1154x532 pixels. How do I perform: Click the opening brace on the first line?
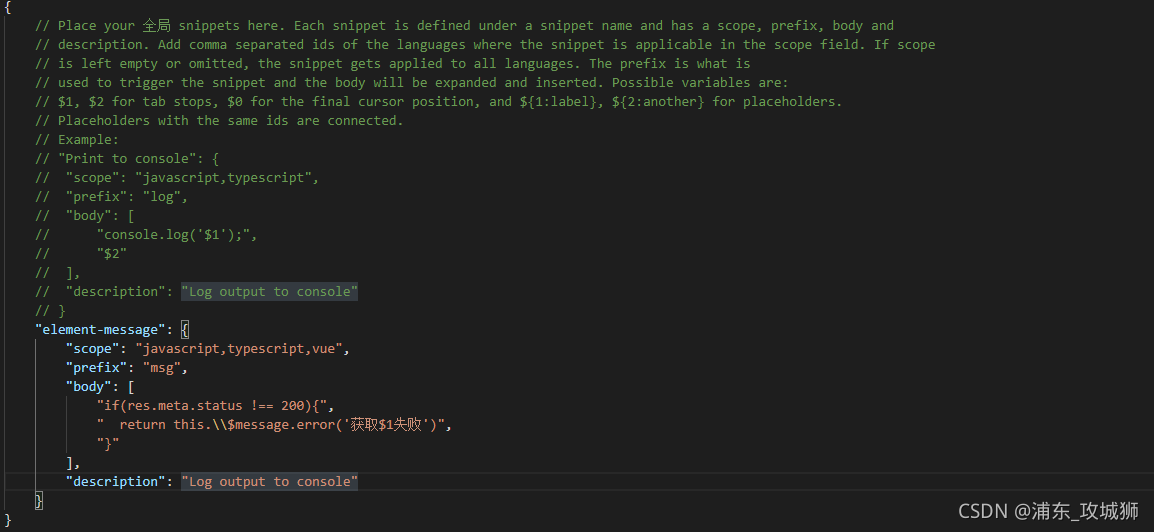coord(8,7)
